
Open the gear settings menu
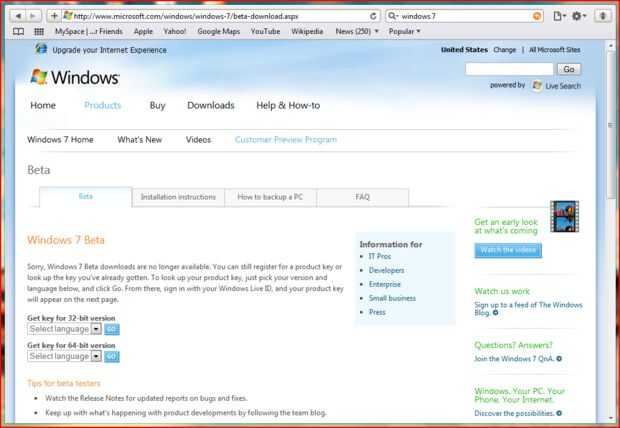[x=578, y=16]
